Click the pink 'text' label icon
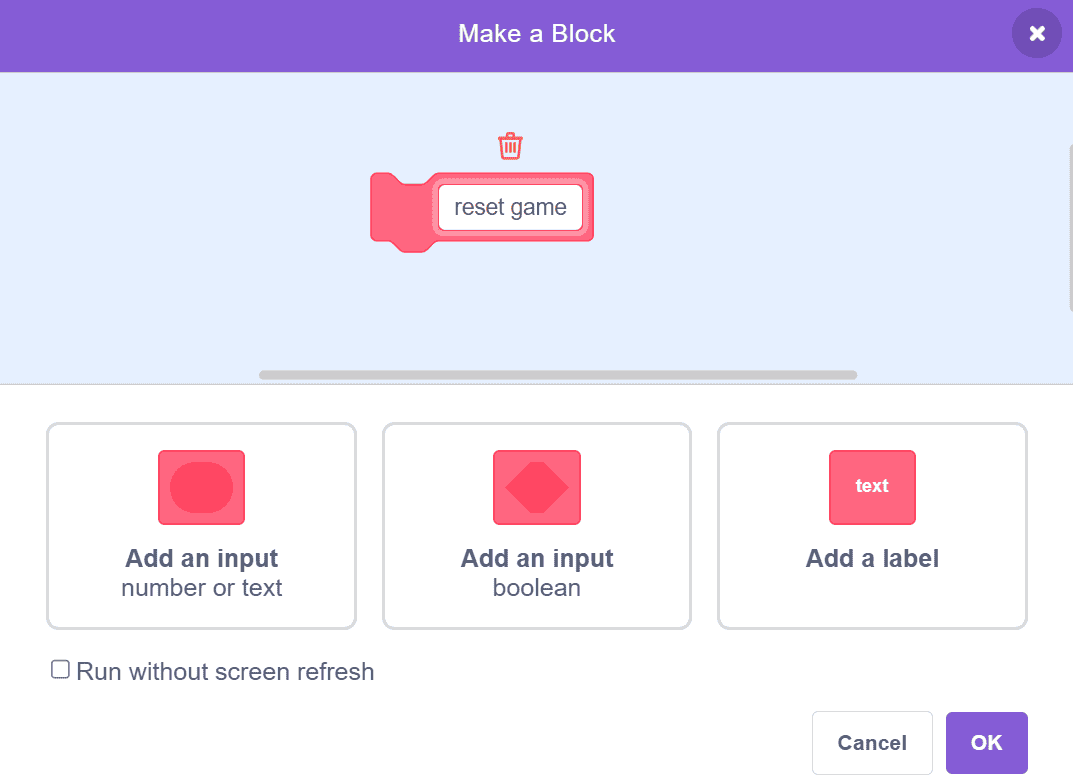1073x776 pixels. click(872, 487)
